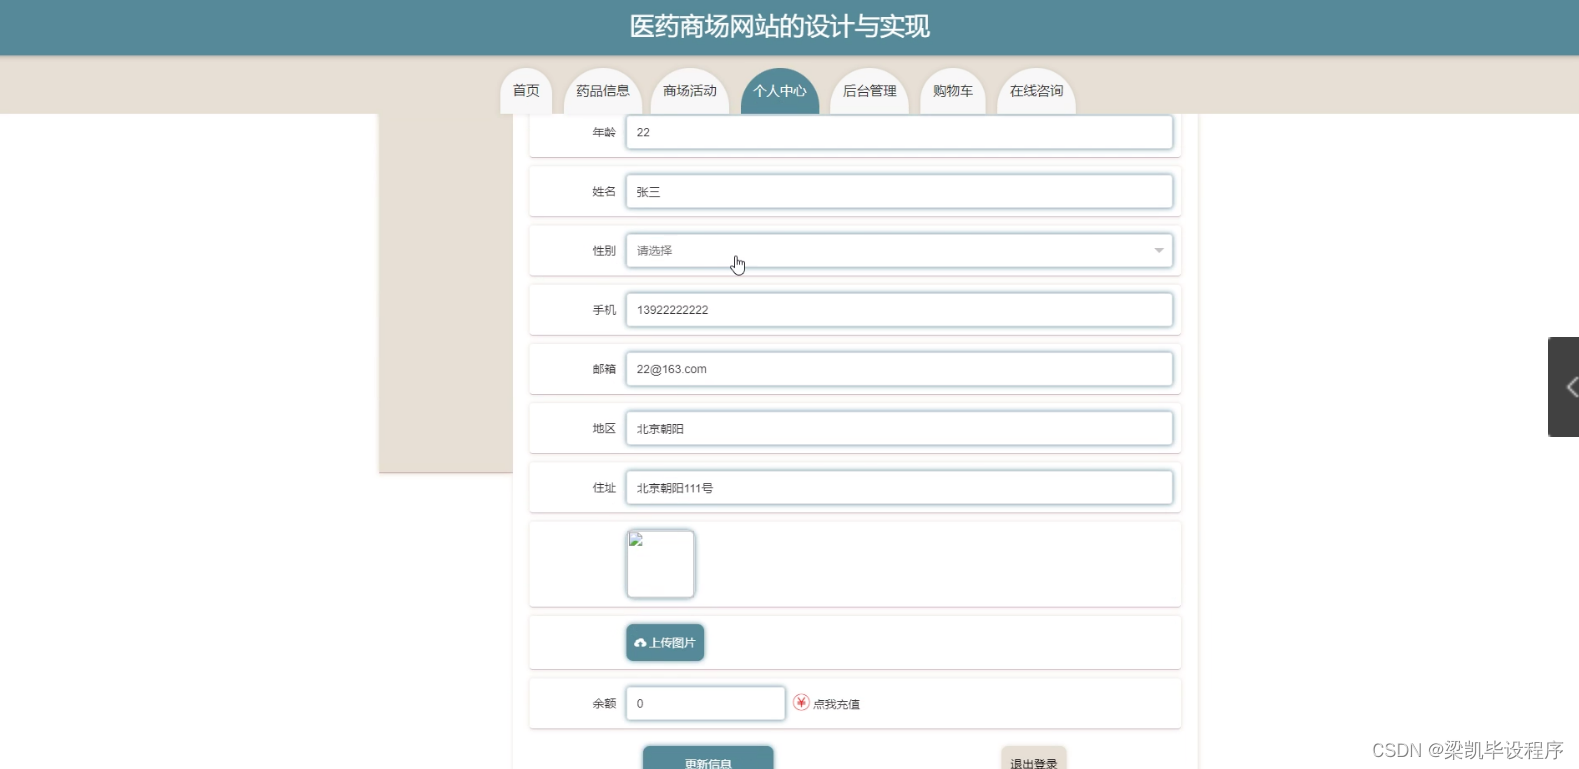
Task: Click the 点我充值 recharge link
Action: click(836, 704)
